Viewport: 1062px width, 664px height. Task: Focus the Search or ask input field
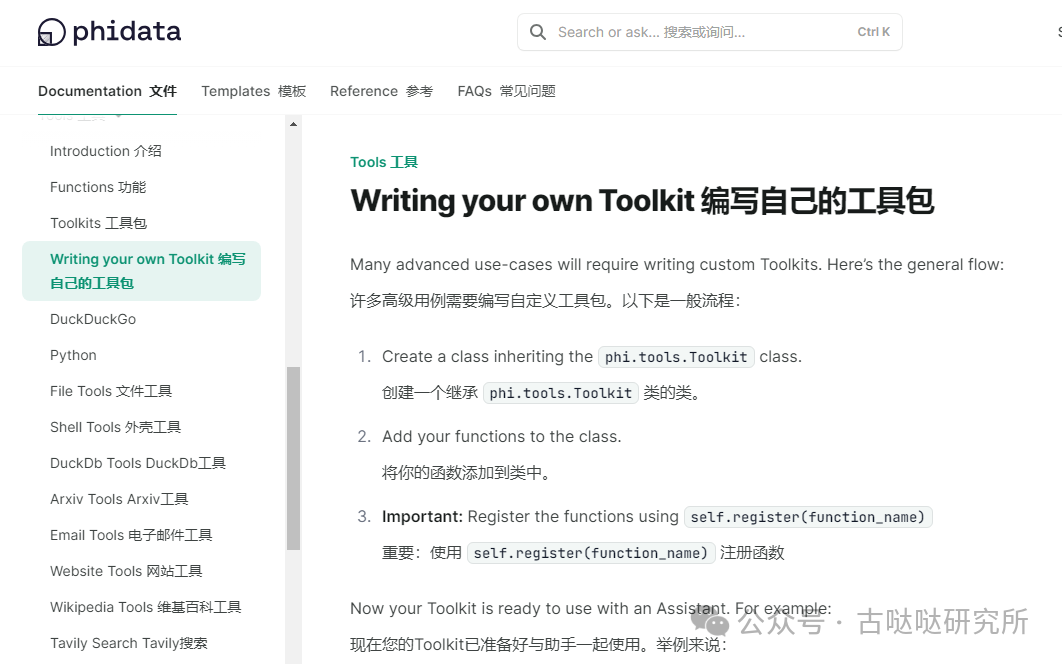[700, 32]
